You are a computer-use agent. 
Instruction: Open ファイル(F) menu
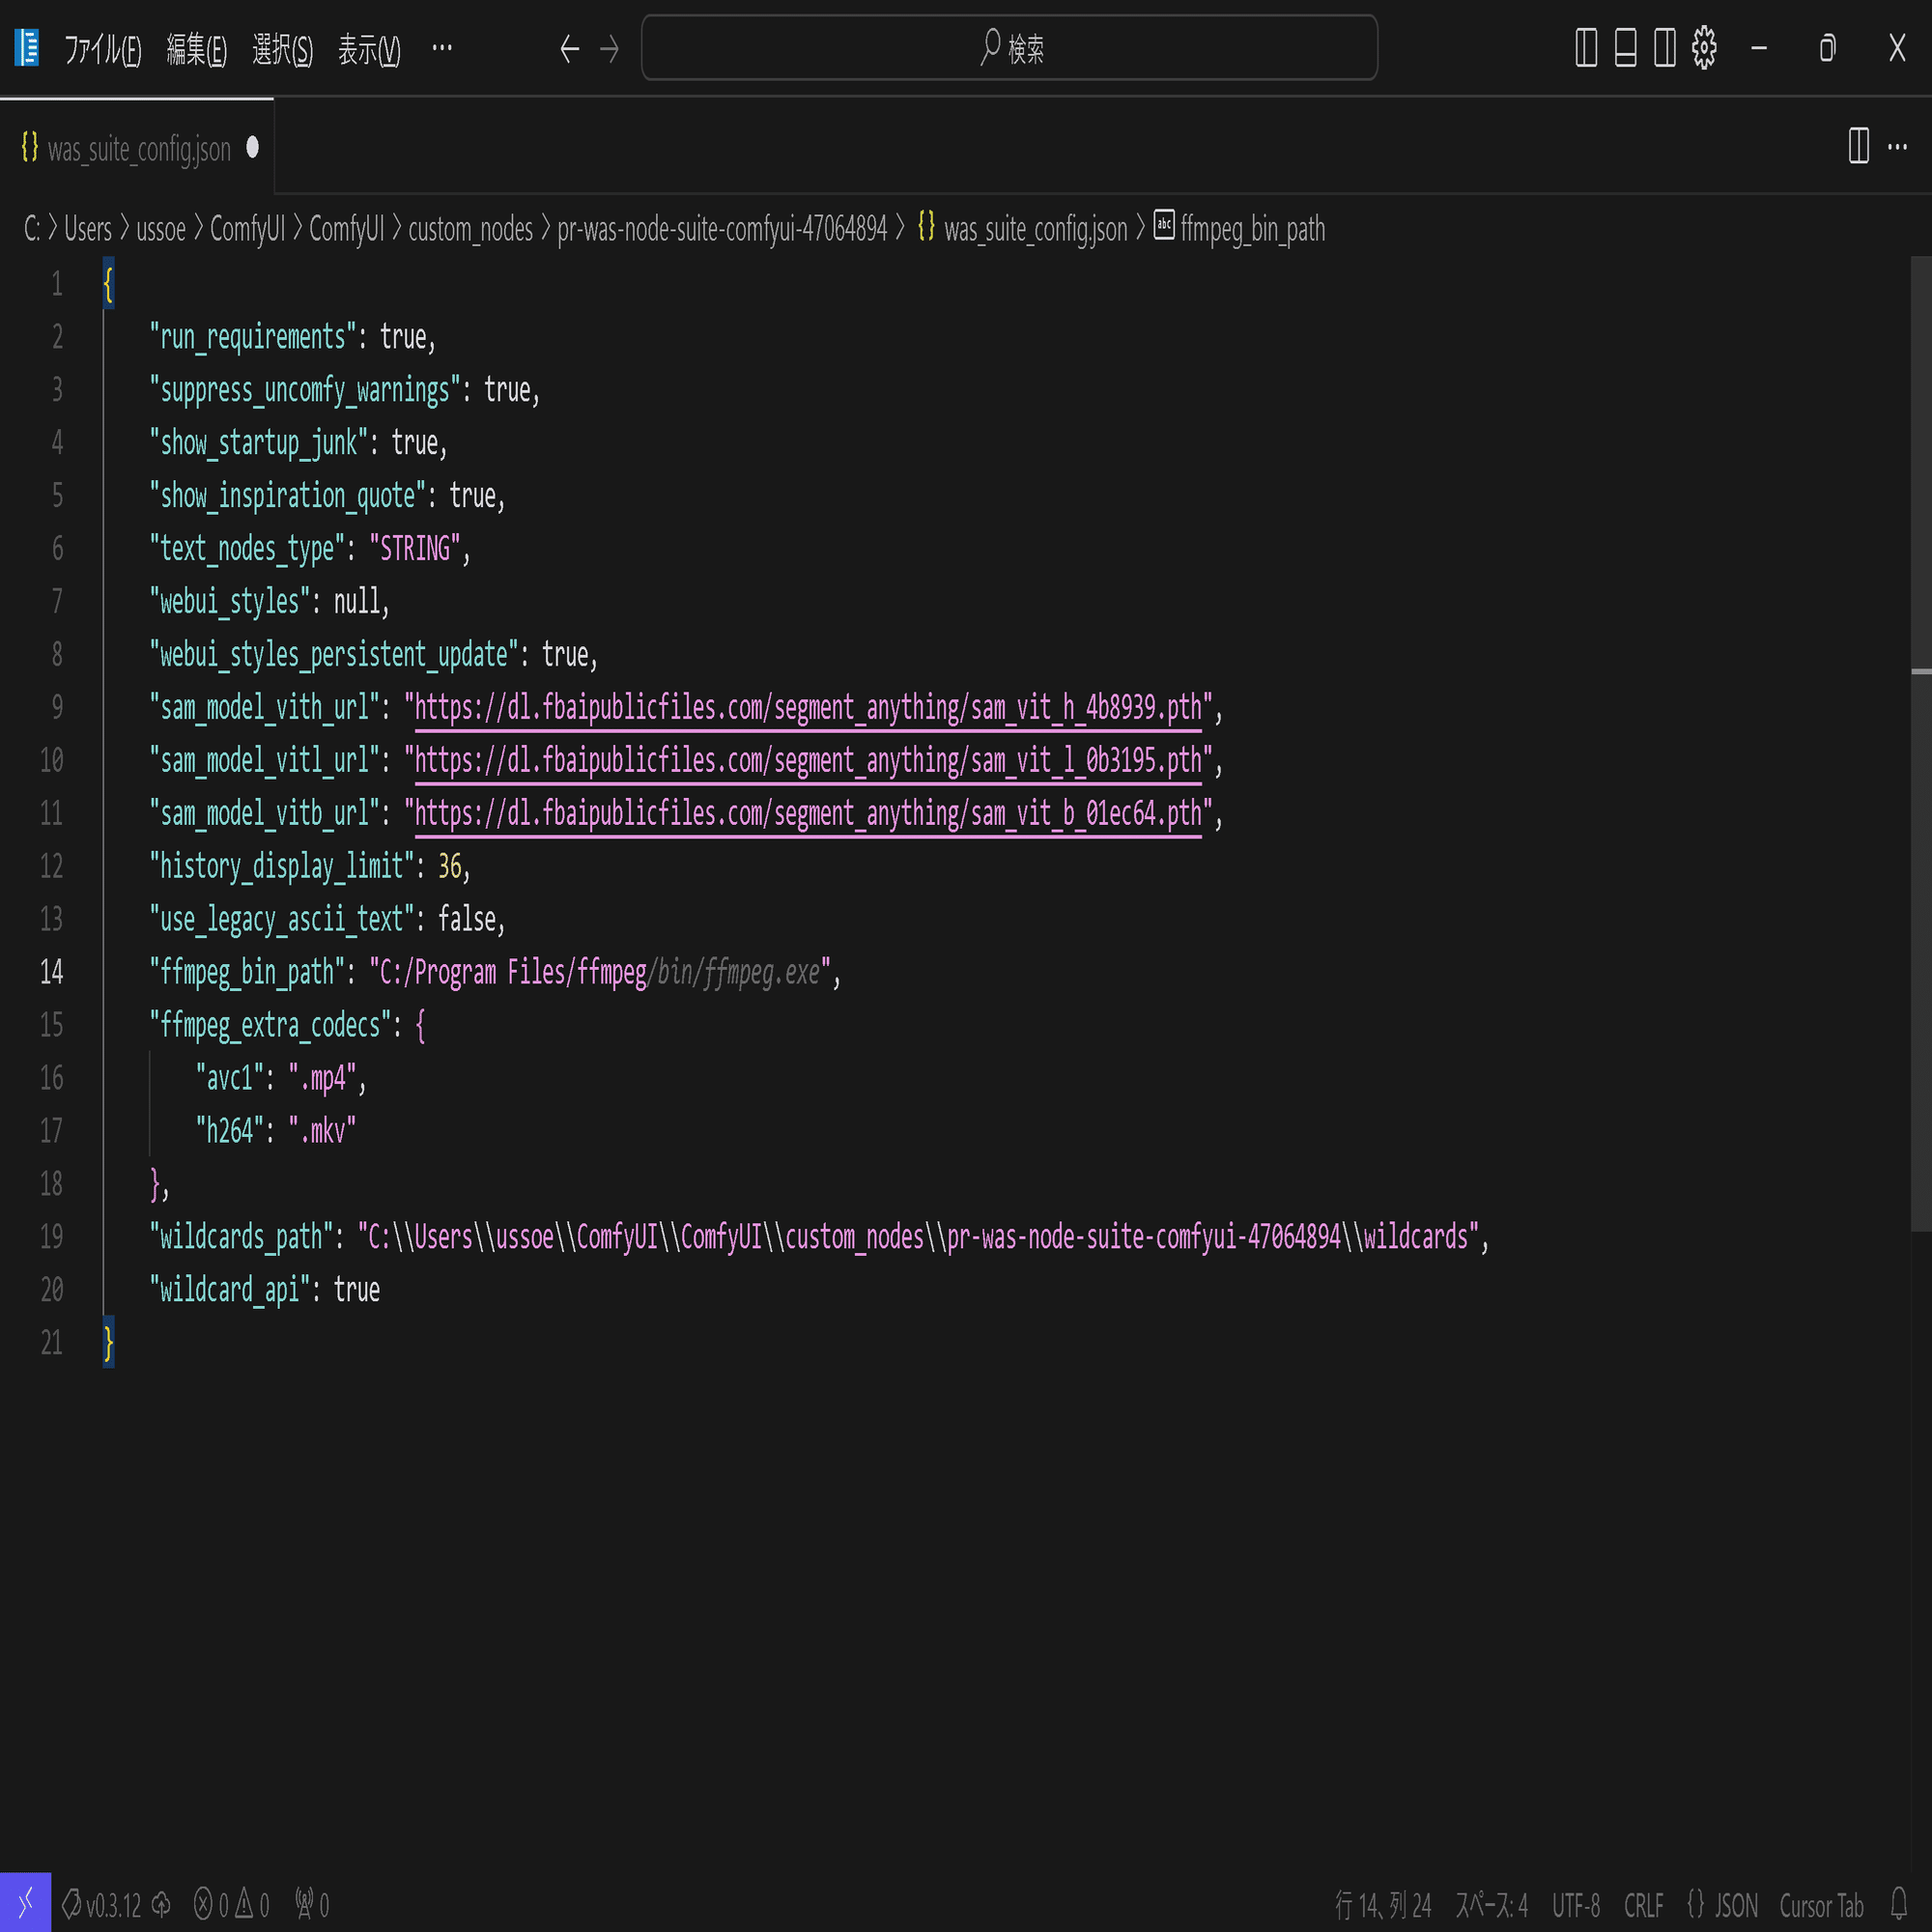pyautogui.click(x=102, y=48)
